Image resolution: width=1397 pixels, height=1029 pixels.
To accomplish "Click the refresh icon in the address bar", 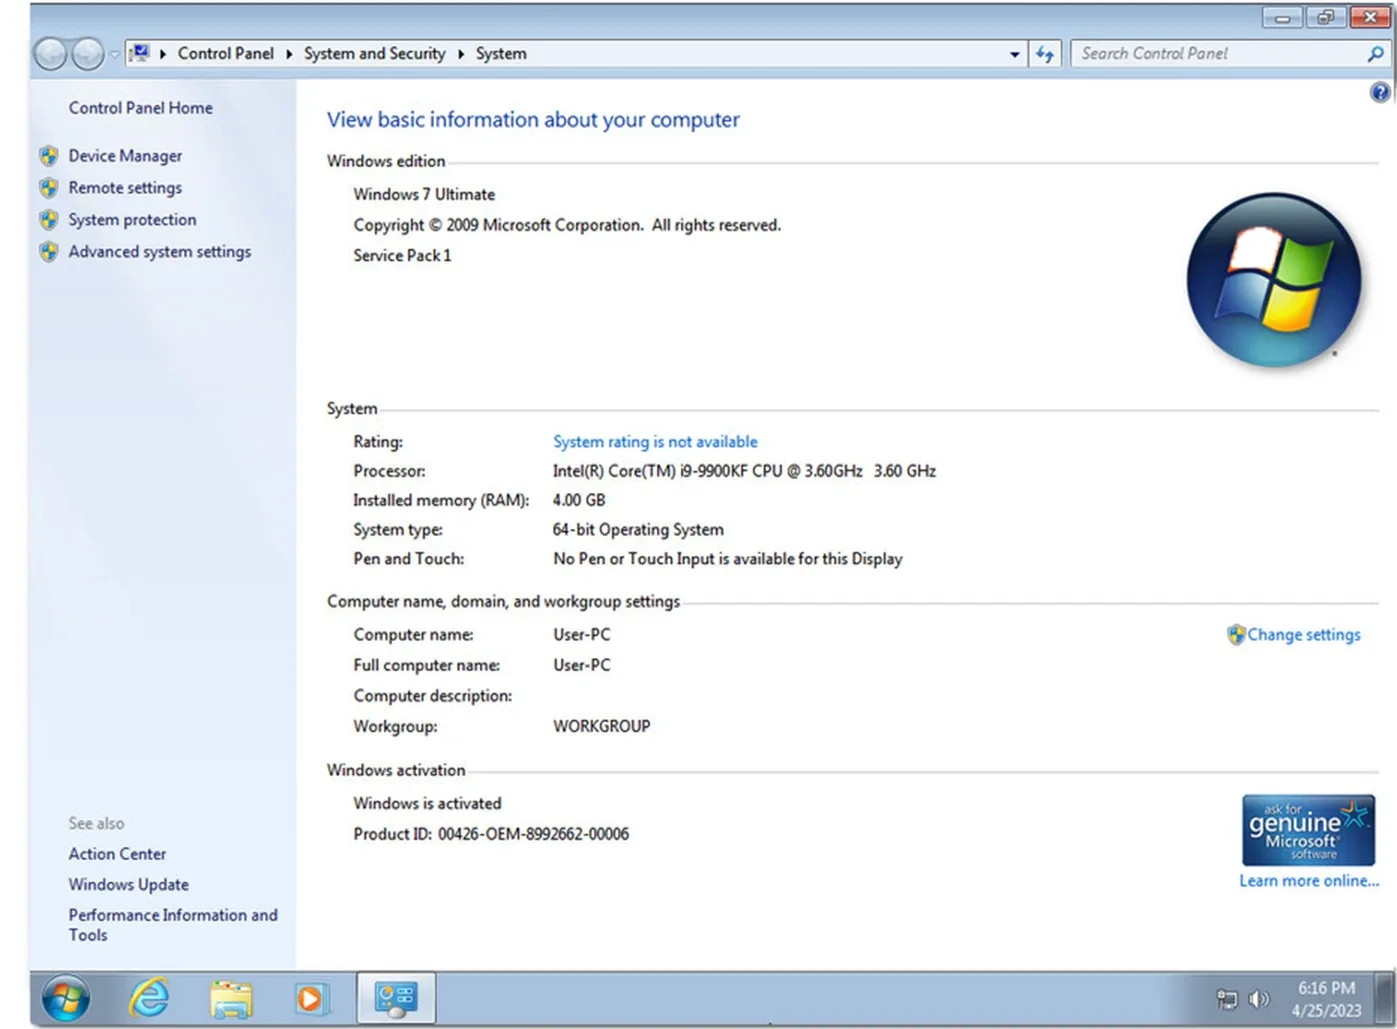I will tap(1044, 53).
